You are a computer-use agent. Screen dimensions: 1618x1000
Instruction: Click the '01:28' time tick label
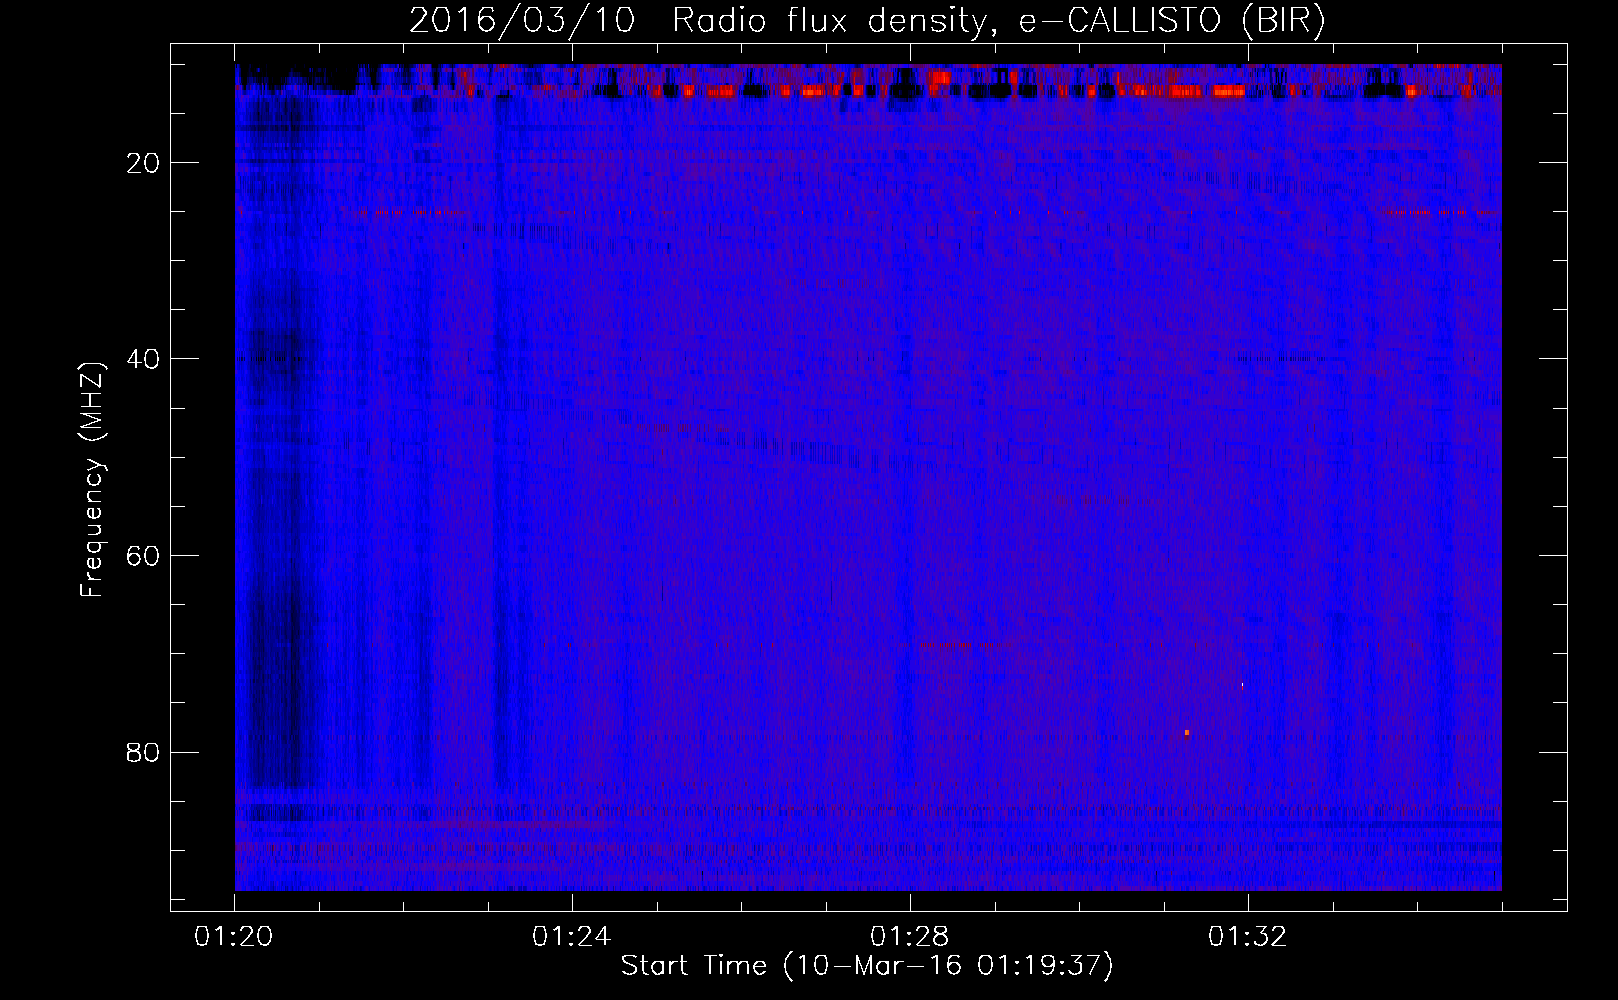[x=910, y=937]
